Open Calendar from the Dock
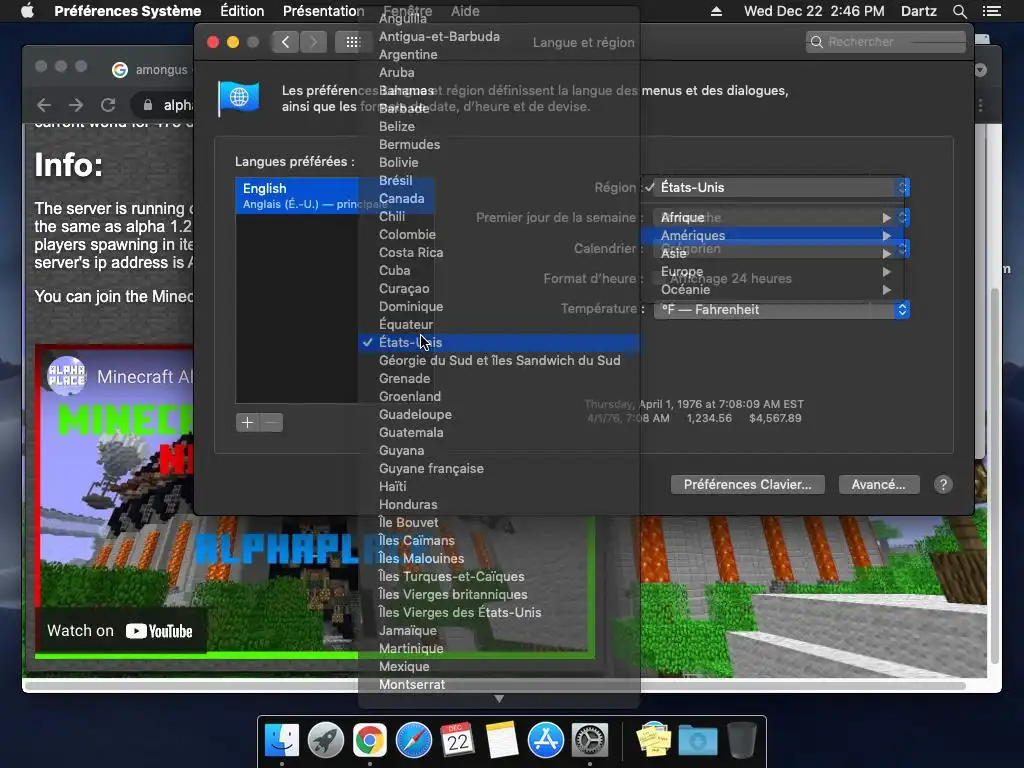The image size is (1024, 768). tap(457, 741)
